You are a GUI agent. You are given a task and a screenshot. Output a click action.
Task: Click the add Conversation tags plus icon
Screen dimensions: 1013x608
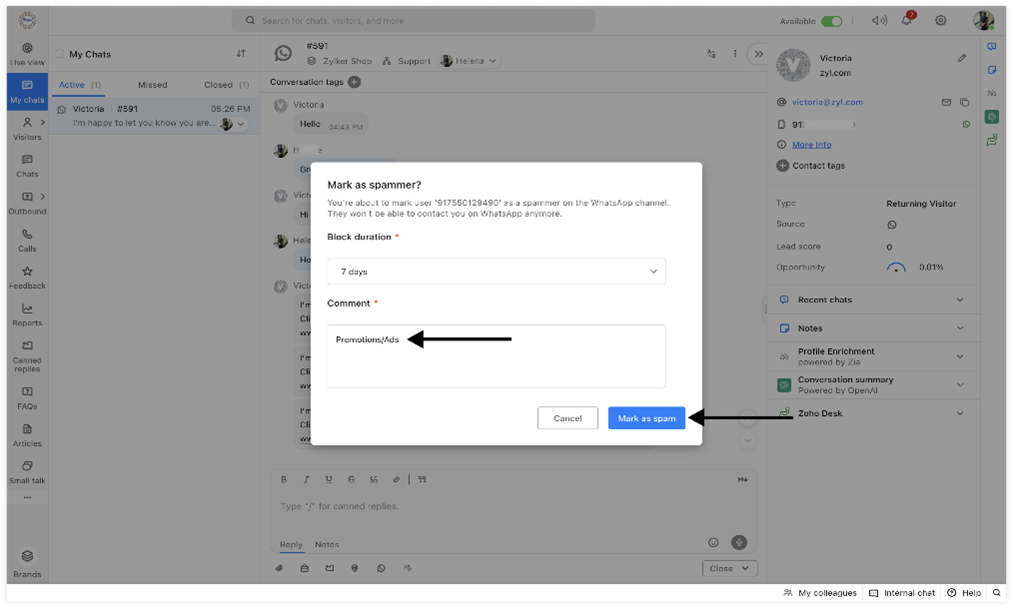click(x=354, y=82)
